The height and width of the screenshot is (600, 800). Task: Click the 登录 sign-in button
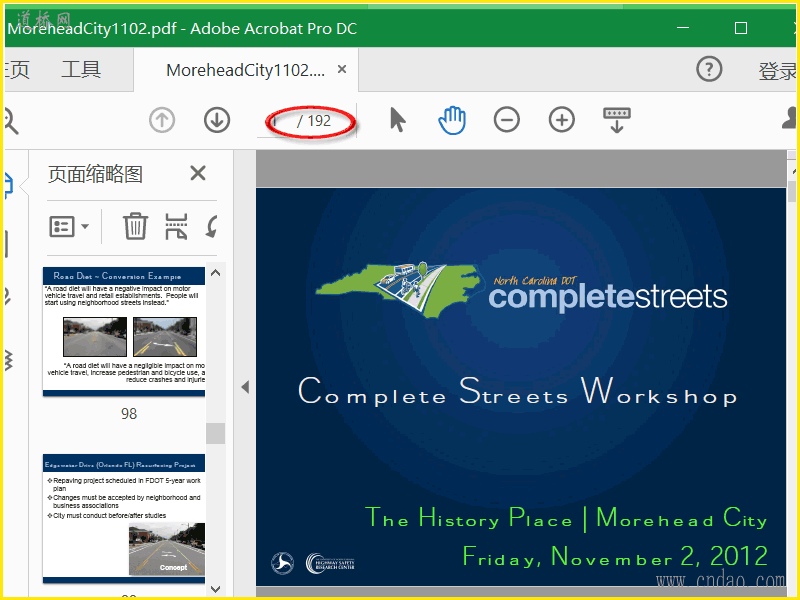pyautogui.click(x=777, y=71)
